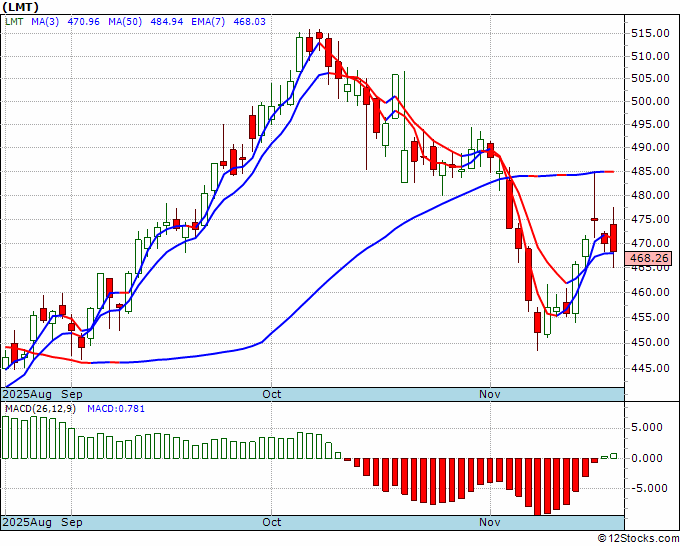This screenshot has height=546, width=680.
Task: Select the MACD(26,12,9) indicator label
Action: (x=40, y=409)
